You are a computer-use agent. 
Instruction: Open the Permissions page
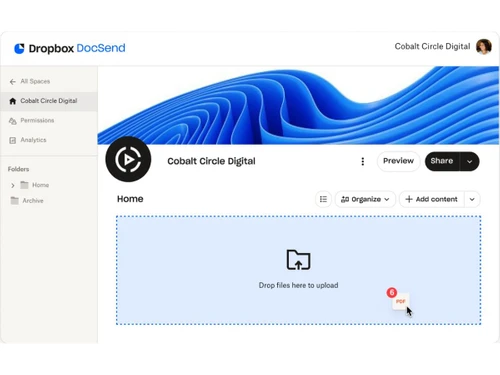point(37,120)
